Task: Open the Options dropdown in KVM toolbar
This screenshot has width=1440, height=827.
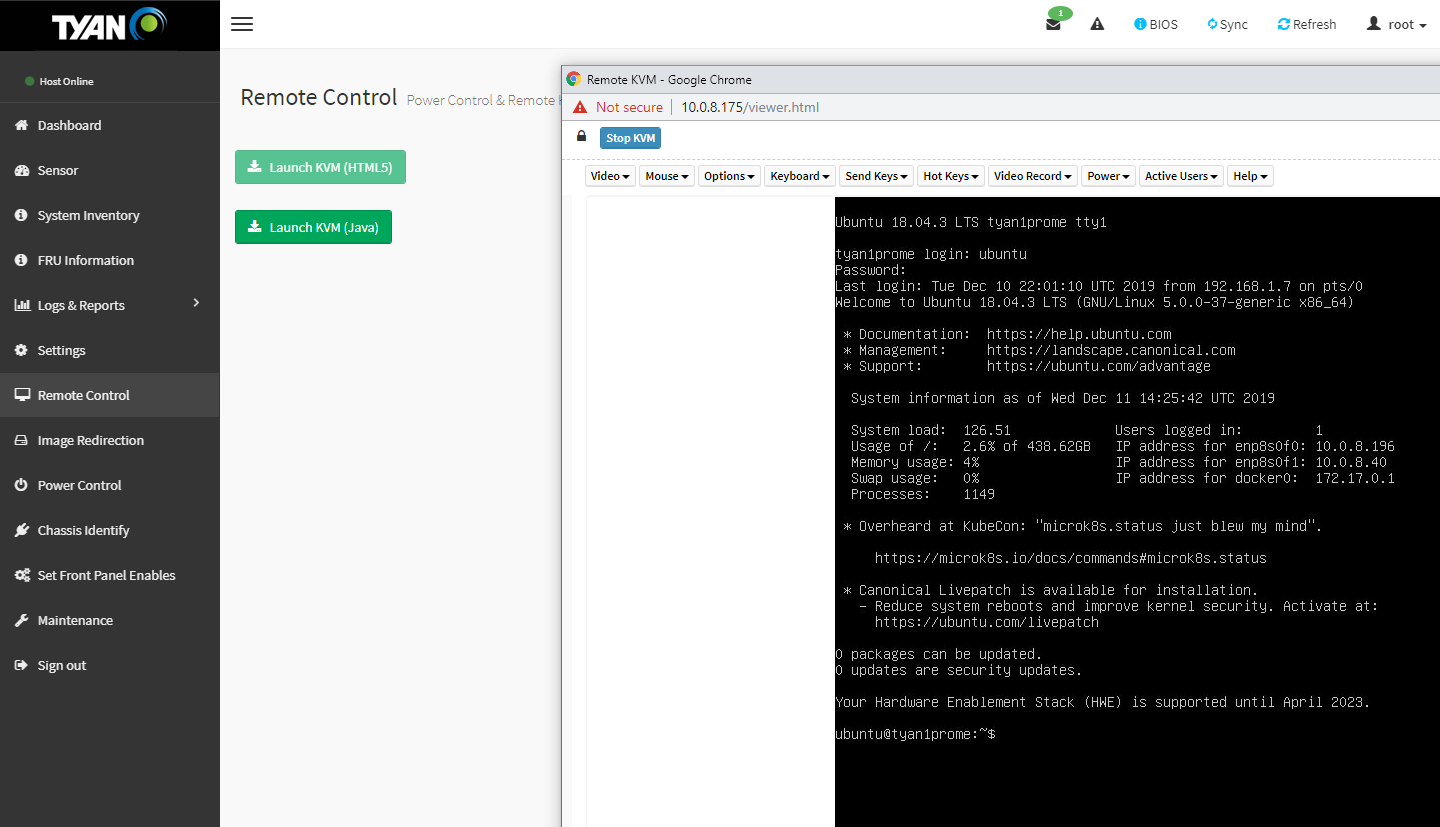Action: point(729,176)
